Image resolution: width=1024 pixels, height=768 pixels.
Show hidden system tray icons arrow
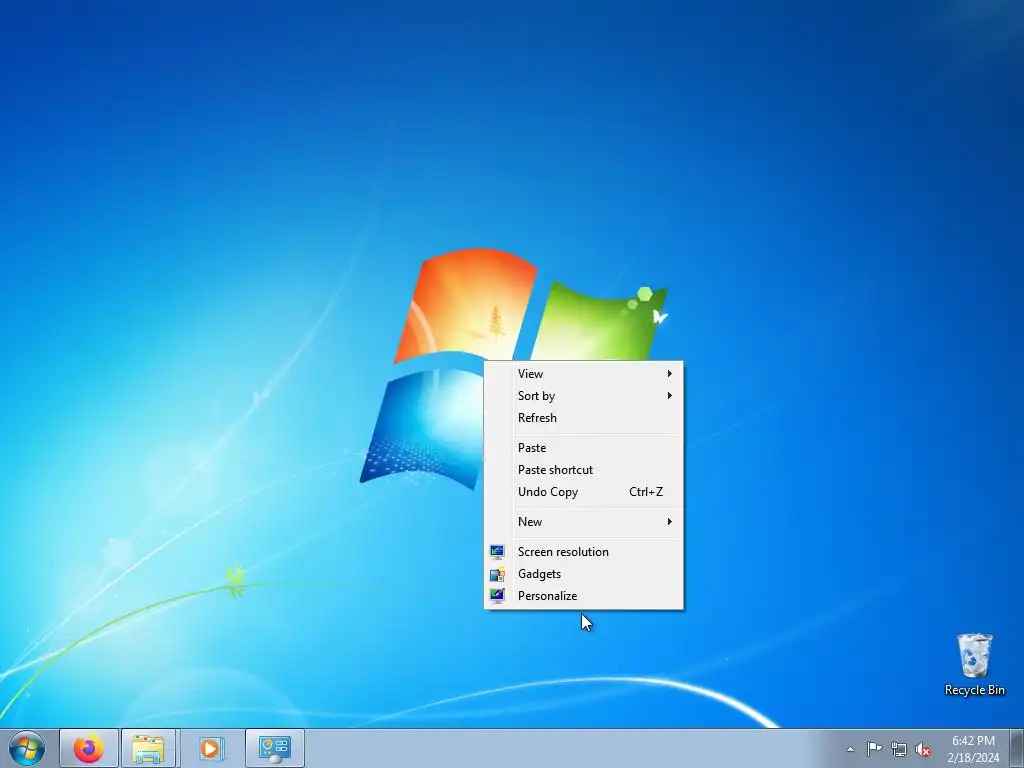(x=850, y=749)
